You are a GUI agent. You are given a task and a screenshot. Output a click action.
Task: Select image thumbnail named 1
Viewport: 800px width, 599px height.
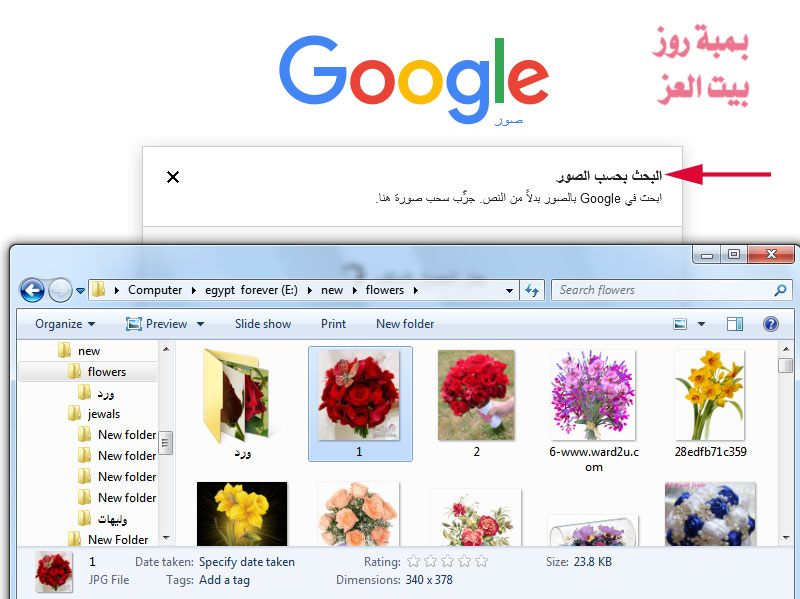(360, 404)
